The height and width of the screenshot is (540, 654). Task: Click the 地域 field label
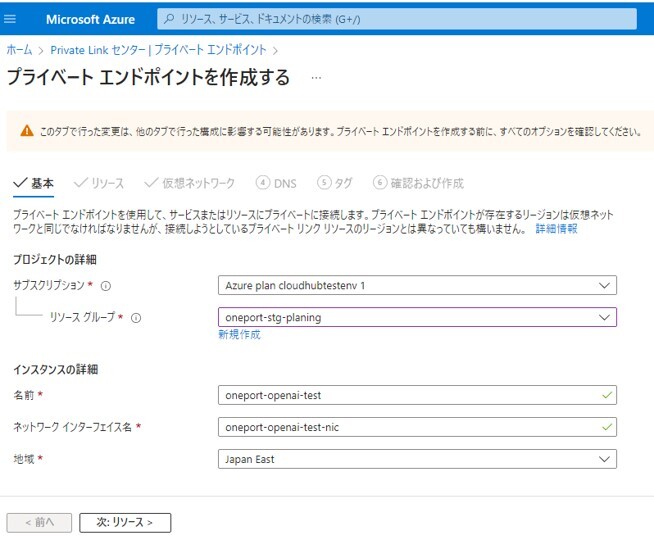(23, 459)
